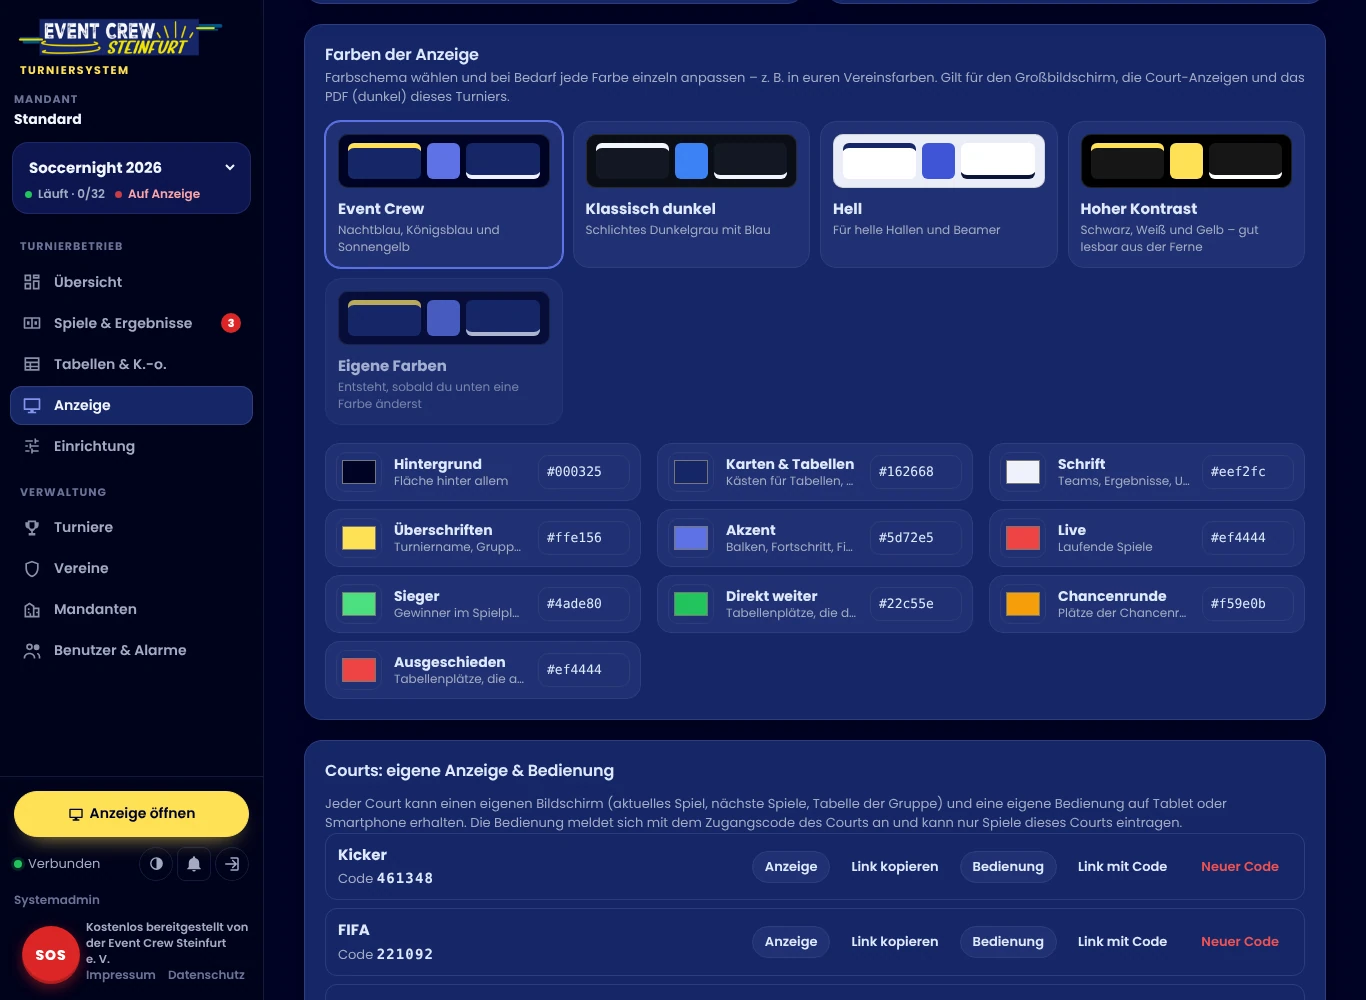Select the Anzeige sidebar menu item
Screen dimensions: 1366x1000
(x=131, y=405)
